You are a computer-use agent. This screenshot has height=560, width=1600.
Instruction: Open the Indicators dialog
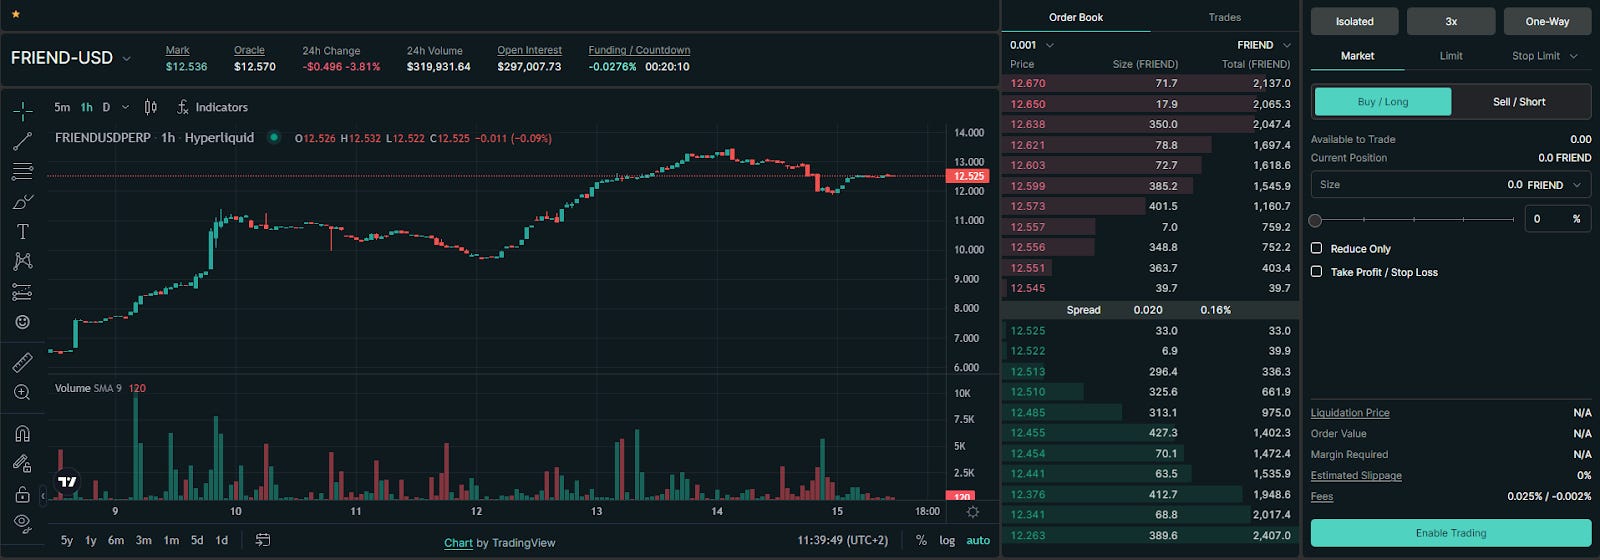pos(212,107)
